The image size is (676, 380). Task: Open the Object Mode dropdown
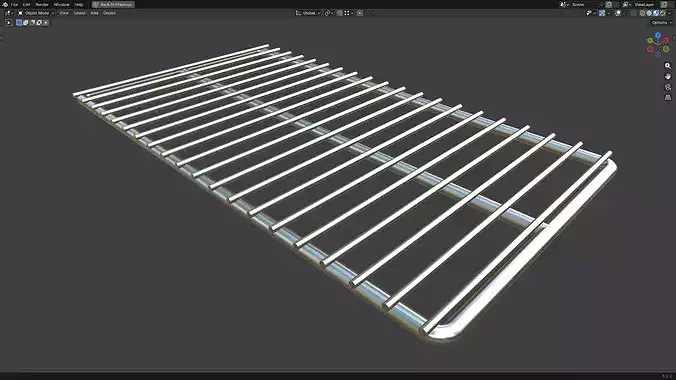(36, 13)
